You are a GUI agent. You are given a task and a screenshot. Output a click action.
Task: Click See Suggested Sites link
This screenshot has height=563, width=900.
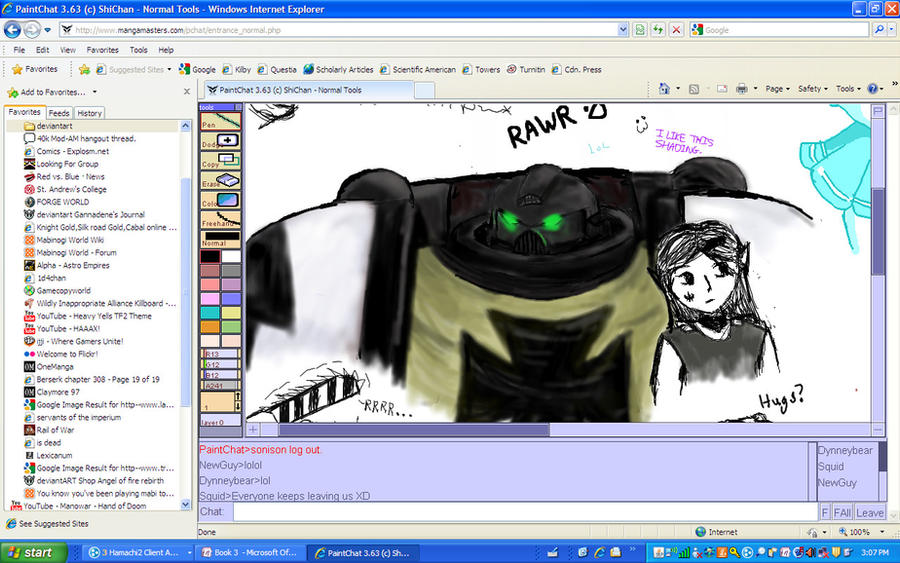pos(48,524)
